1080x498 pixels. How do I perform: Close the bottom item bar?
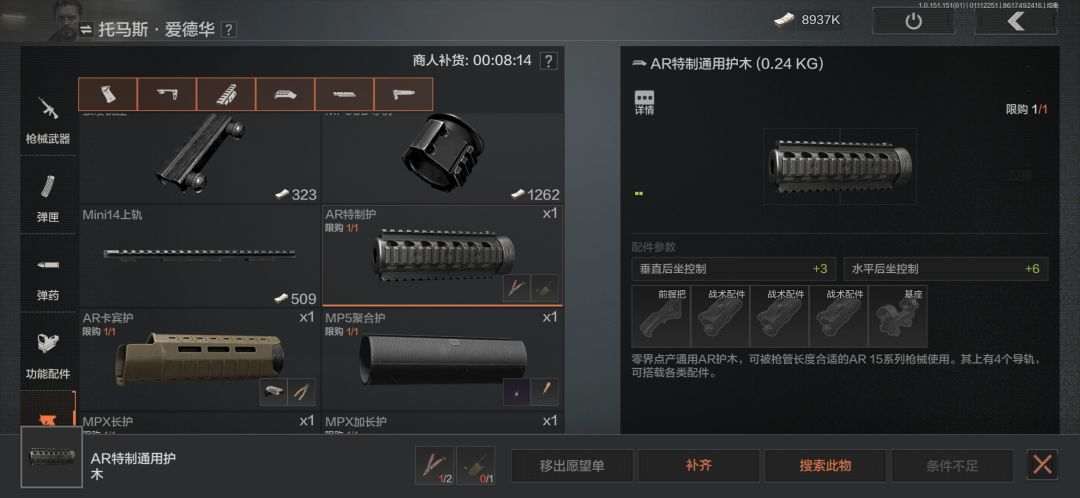(1042, 465)
